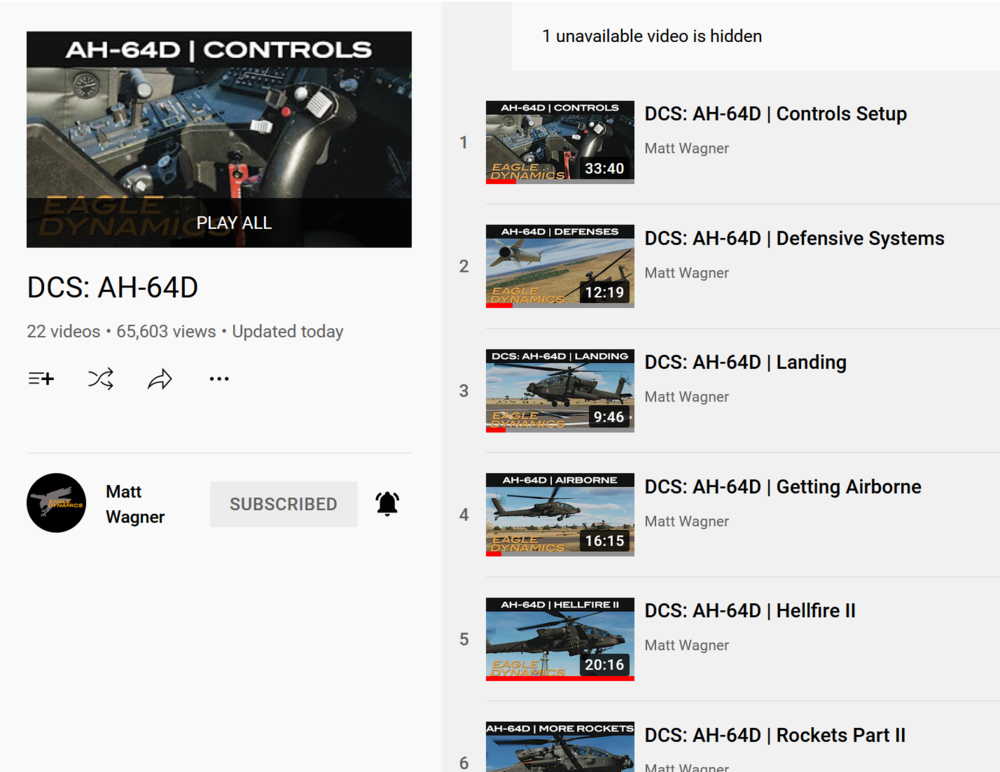
Task: Click the save playlist icon
Action: [41, 379]
